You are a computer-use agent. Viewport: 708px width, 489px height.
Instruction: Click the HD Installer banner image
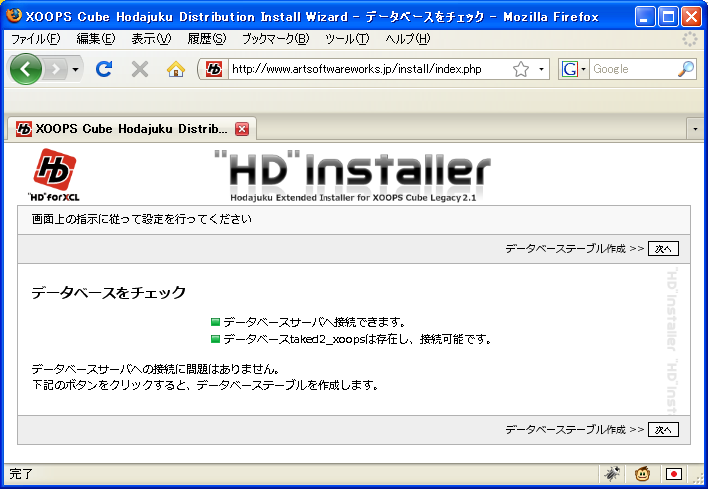pos(353,176)
